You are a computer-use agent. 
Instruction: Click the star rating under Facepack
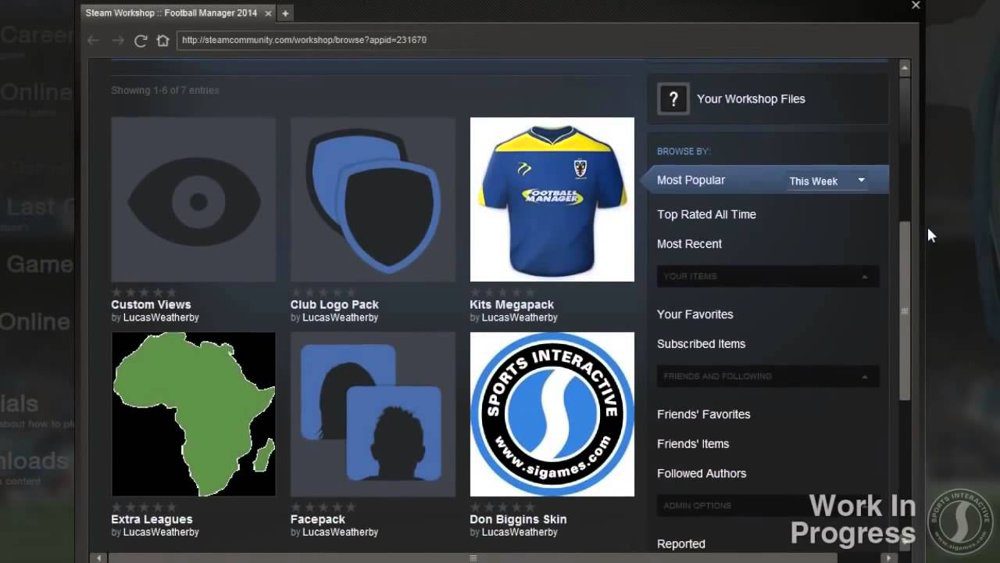click(323, 507)
